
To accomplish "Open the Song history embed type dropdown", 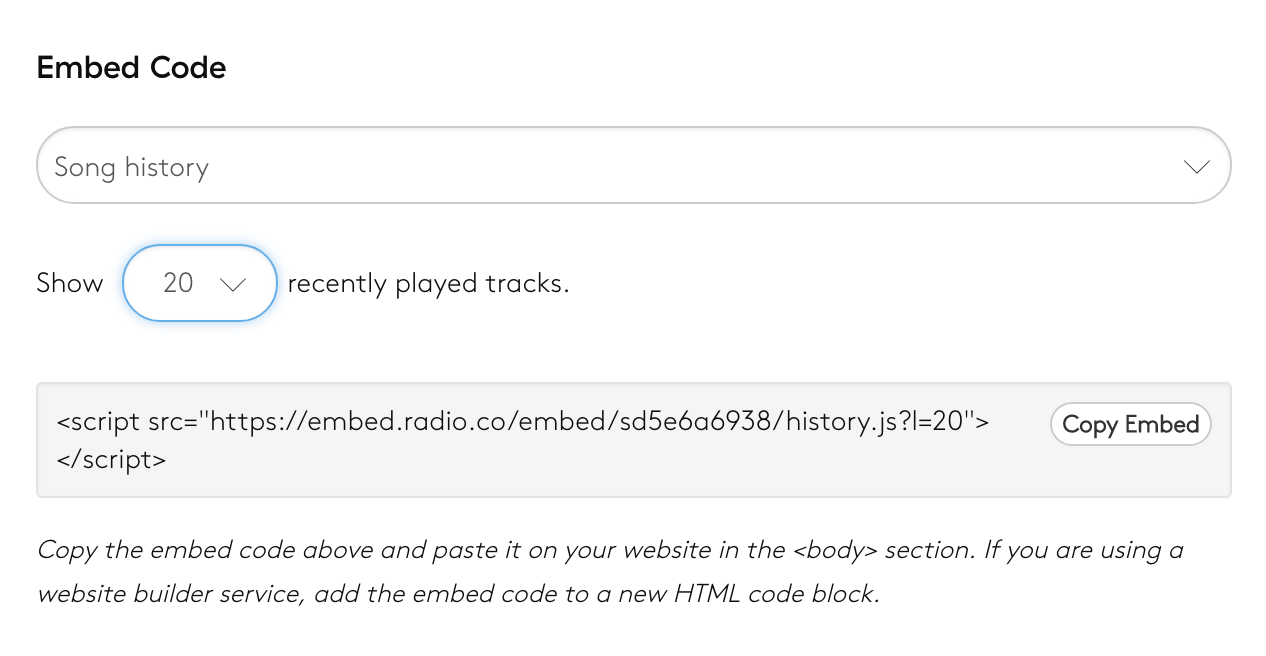I will 633,166.
